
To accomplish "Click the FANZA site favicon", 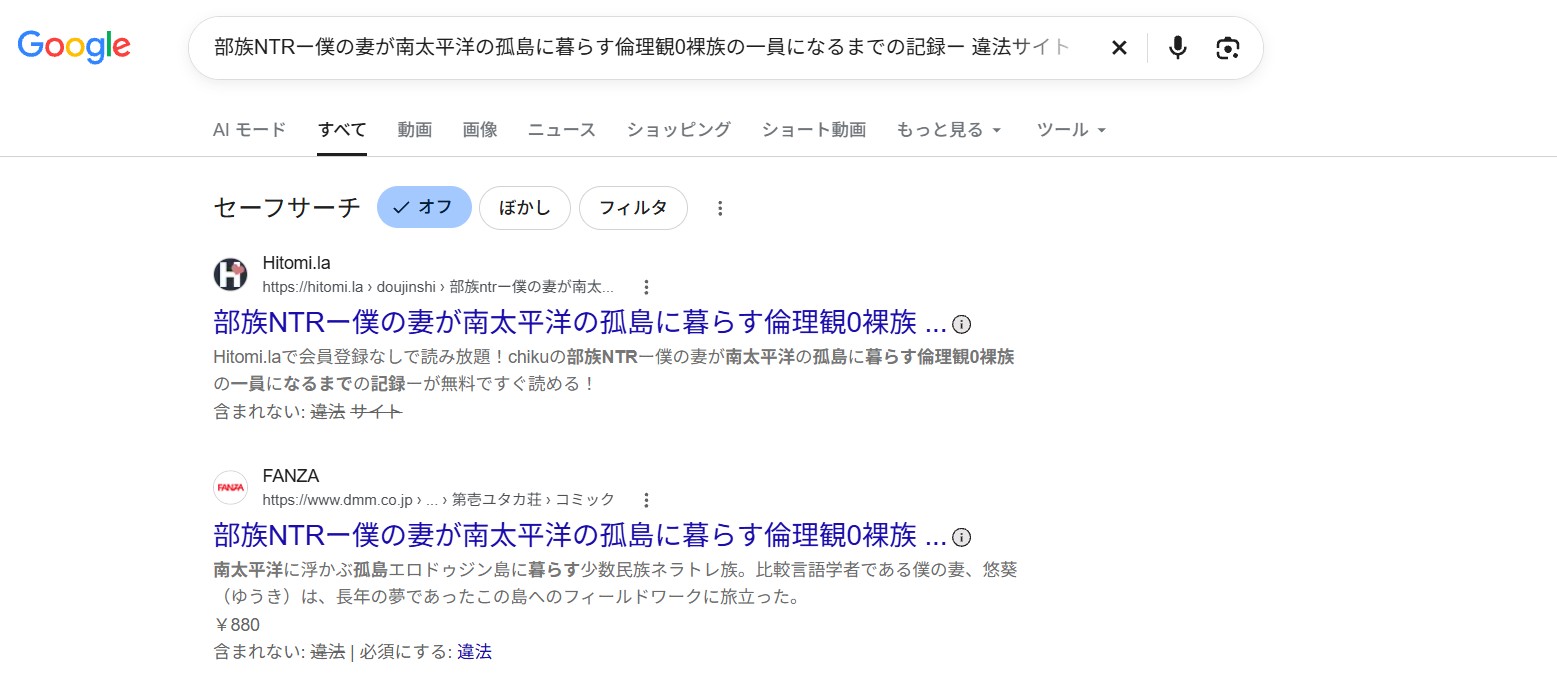I will [230, 487].
